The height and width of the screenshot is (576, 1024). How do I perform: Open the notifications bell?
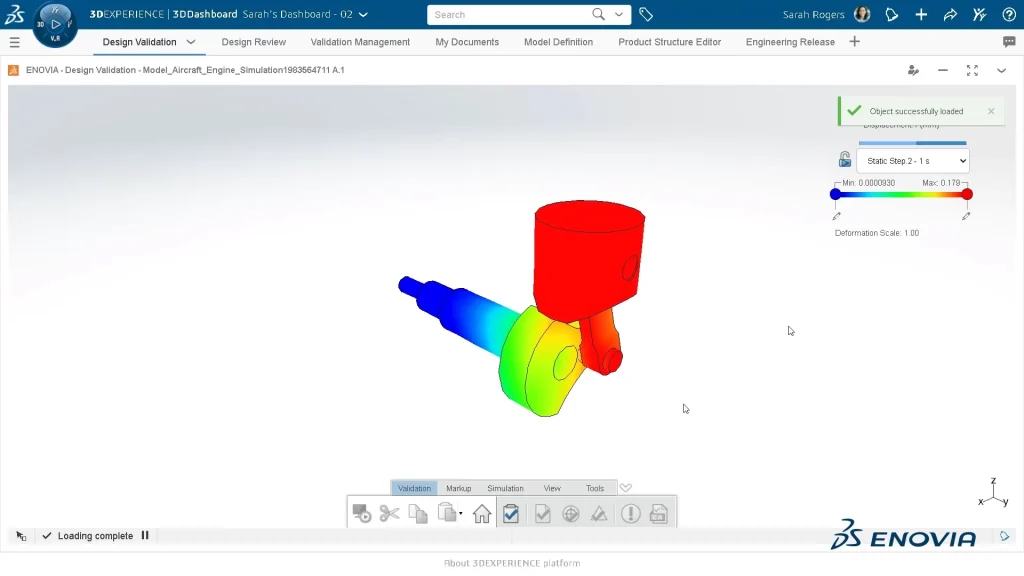(892, 15)
